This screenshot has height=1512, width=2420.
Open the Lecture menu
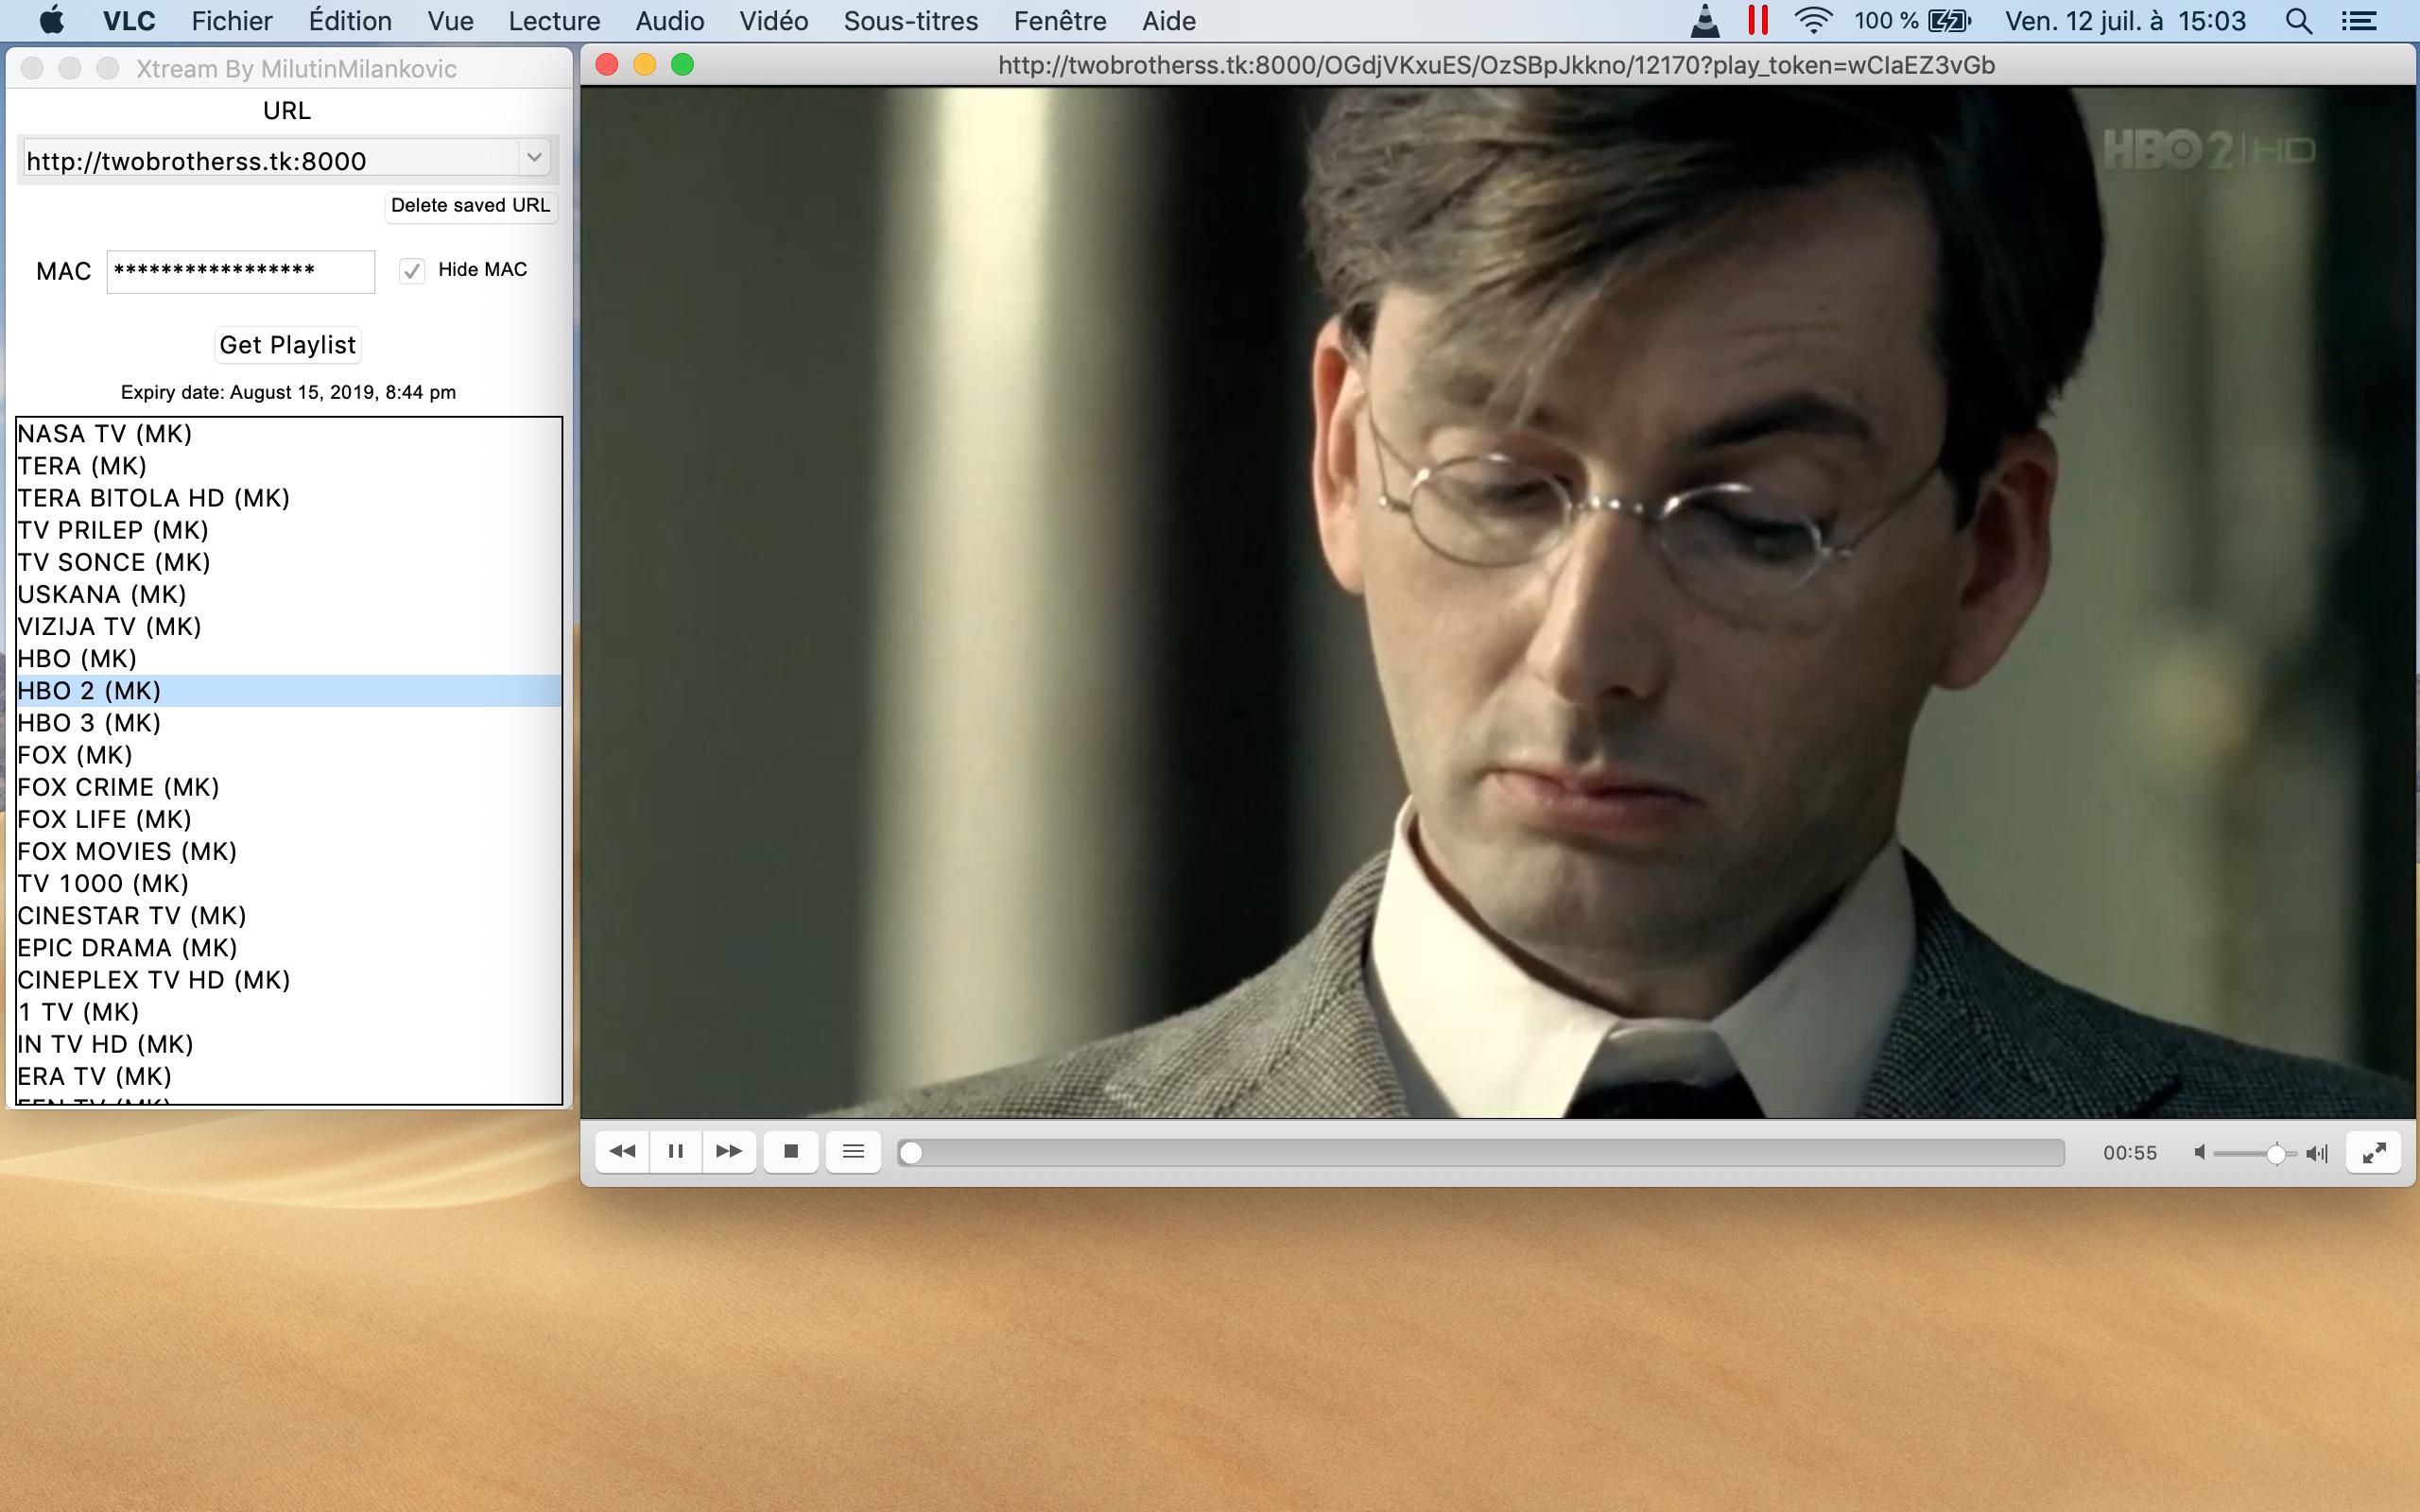[554, 21]
